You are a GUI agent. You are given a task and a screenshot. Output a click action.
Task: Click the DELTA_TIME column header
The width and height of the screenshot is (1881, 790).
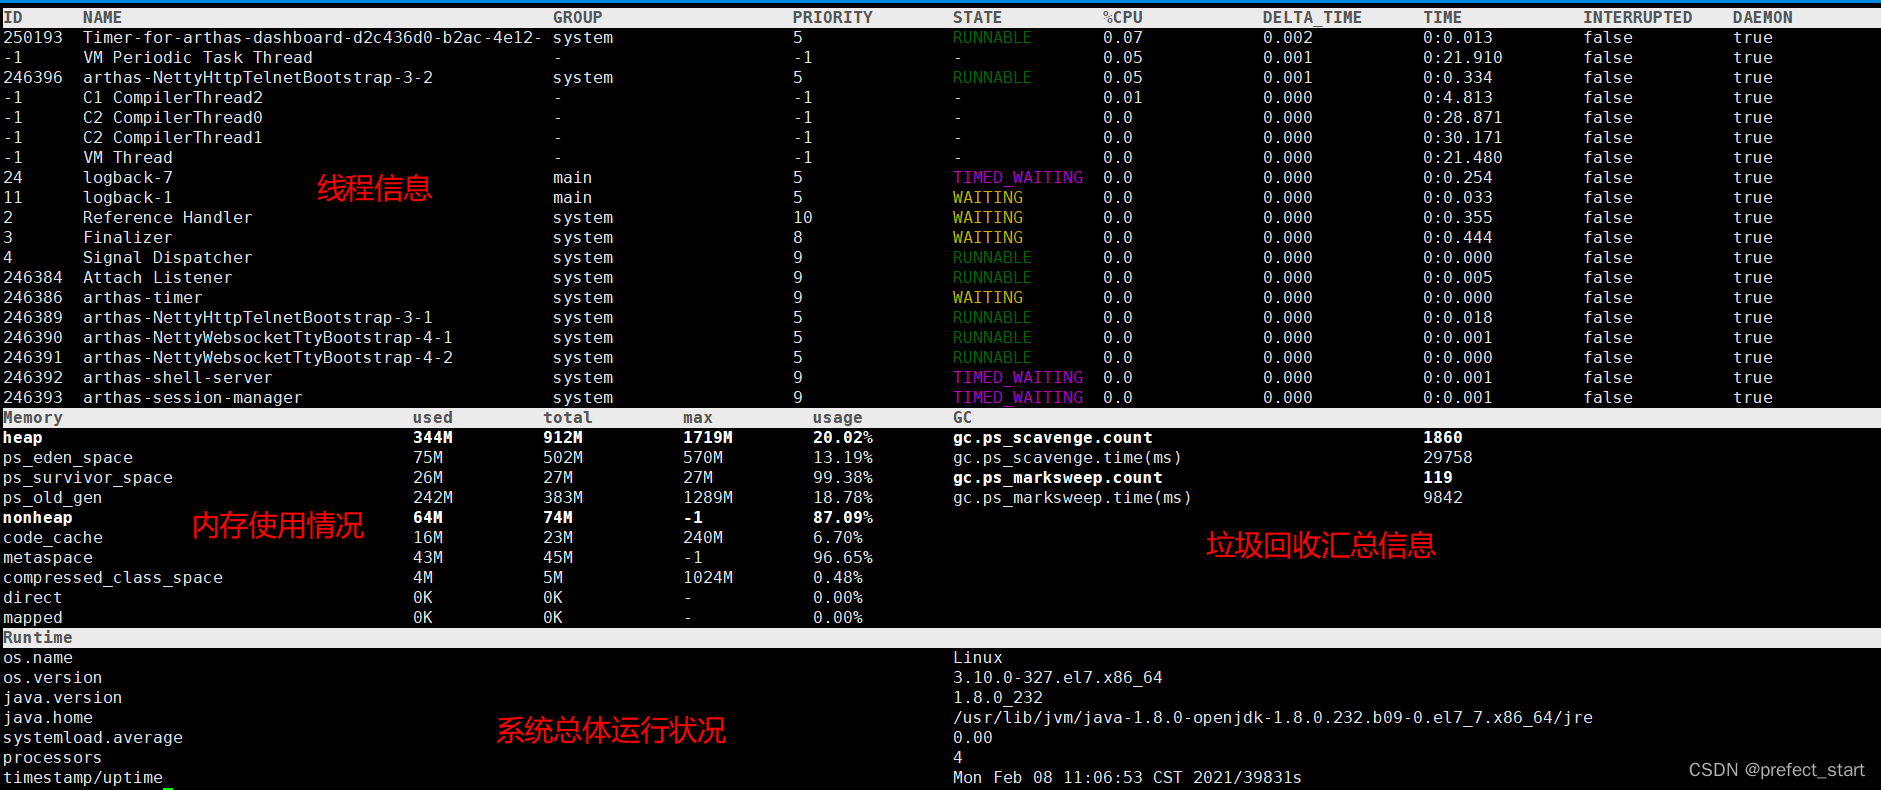coord(1312,18)
